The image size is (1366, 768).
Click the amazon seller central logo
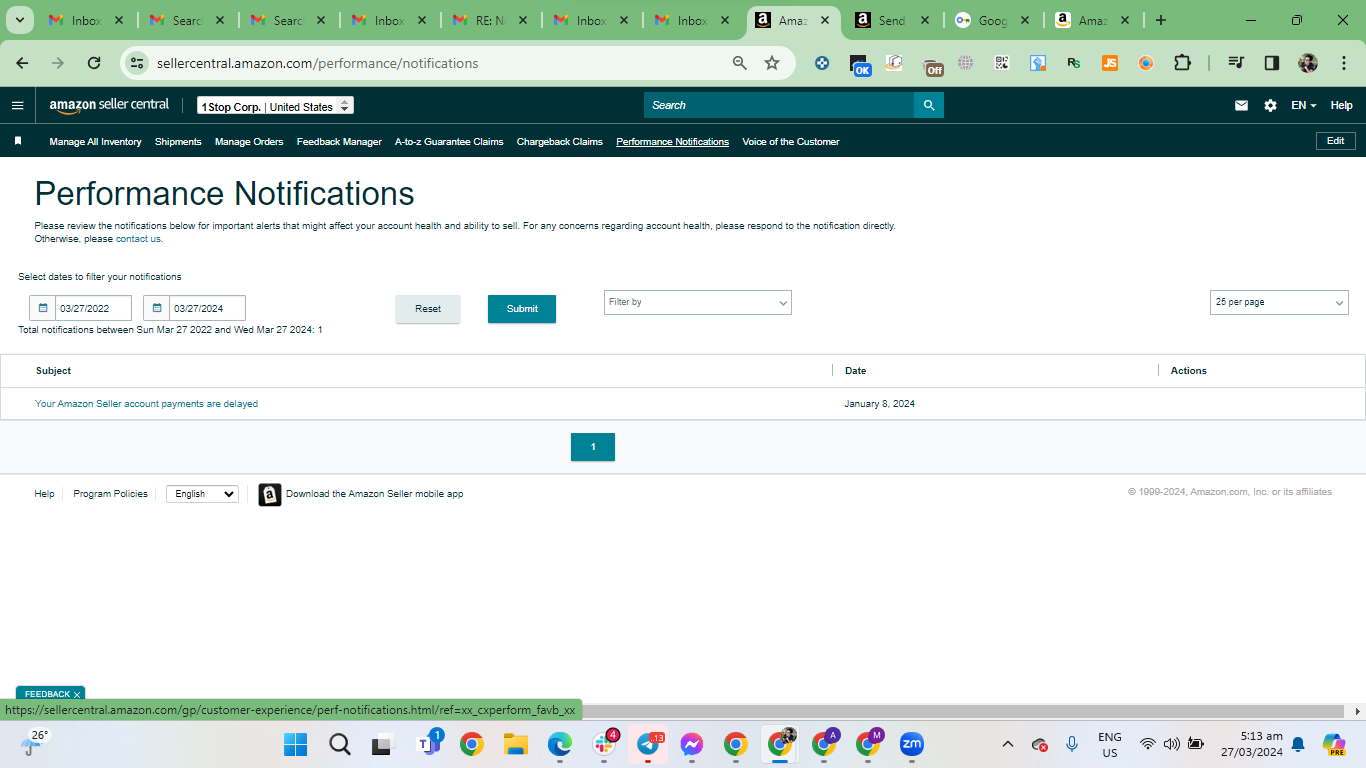pyautogui.click(x=109, y=105)
